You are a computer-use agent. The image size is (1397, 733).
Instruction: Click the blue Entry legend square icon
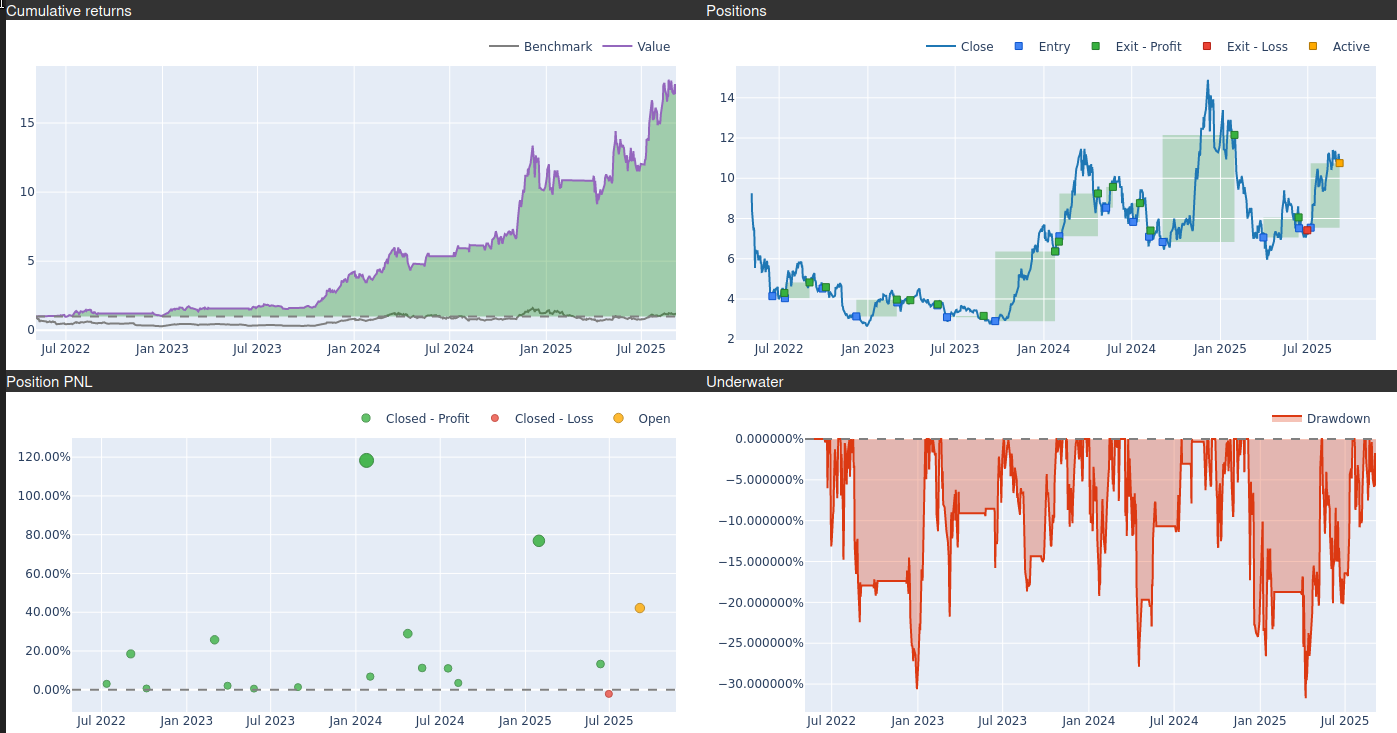1019,46
